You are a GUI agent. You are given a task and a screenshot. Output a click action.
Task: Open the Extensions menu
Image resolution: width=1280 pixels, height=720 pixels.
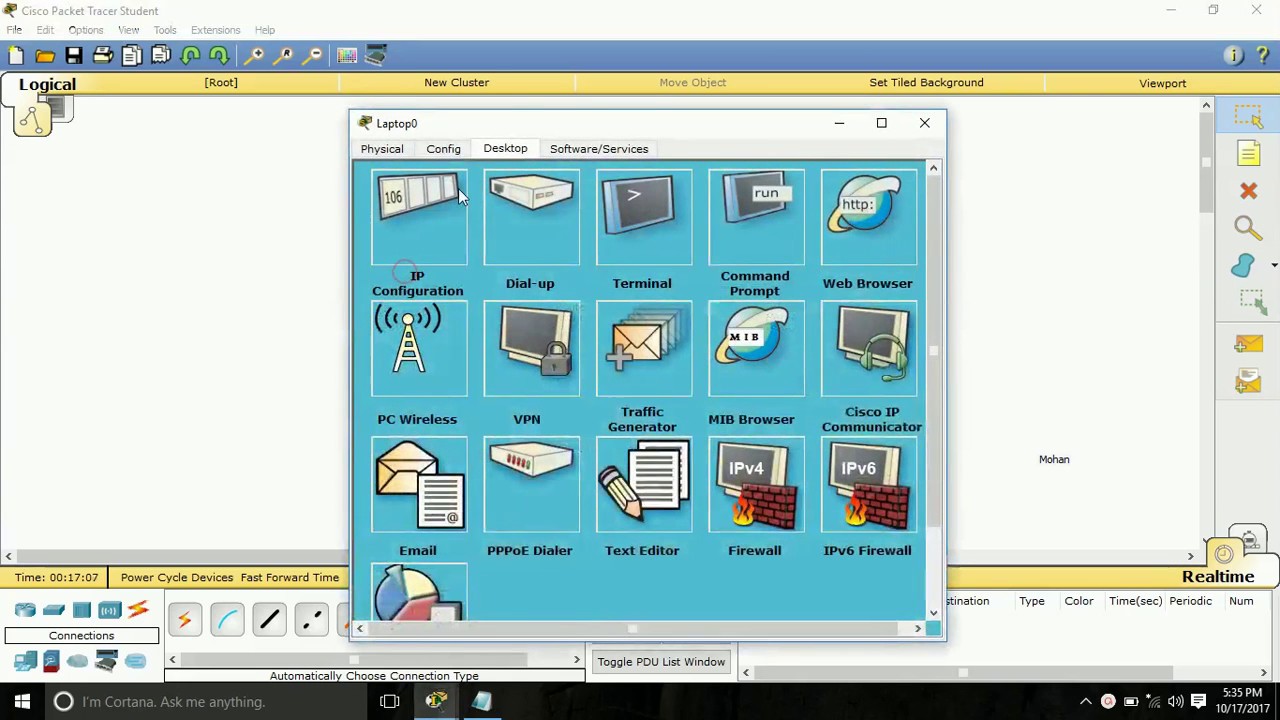216,30
